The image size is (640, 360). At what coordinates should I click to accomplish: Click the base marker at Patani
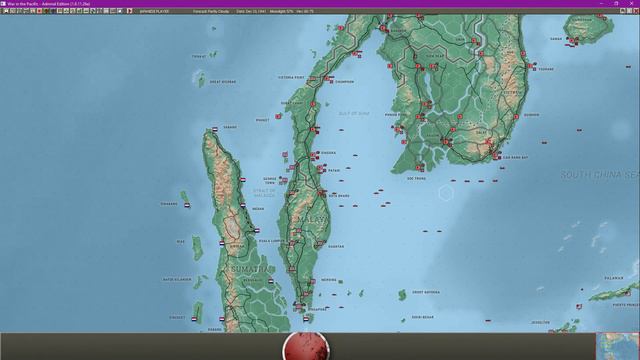[320, 168]
